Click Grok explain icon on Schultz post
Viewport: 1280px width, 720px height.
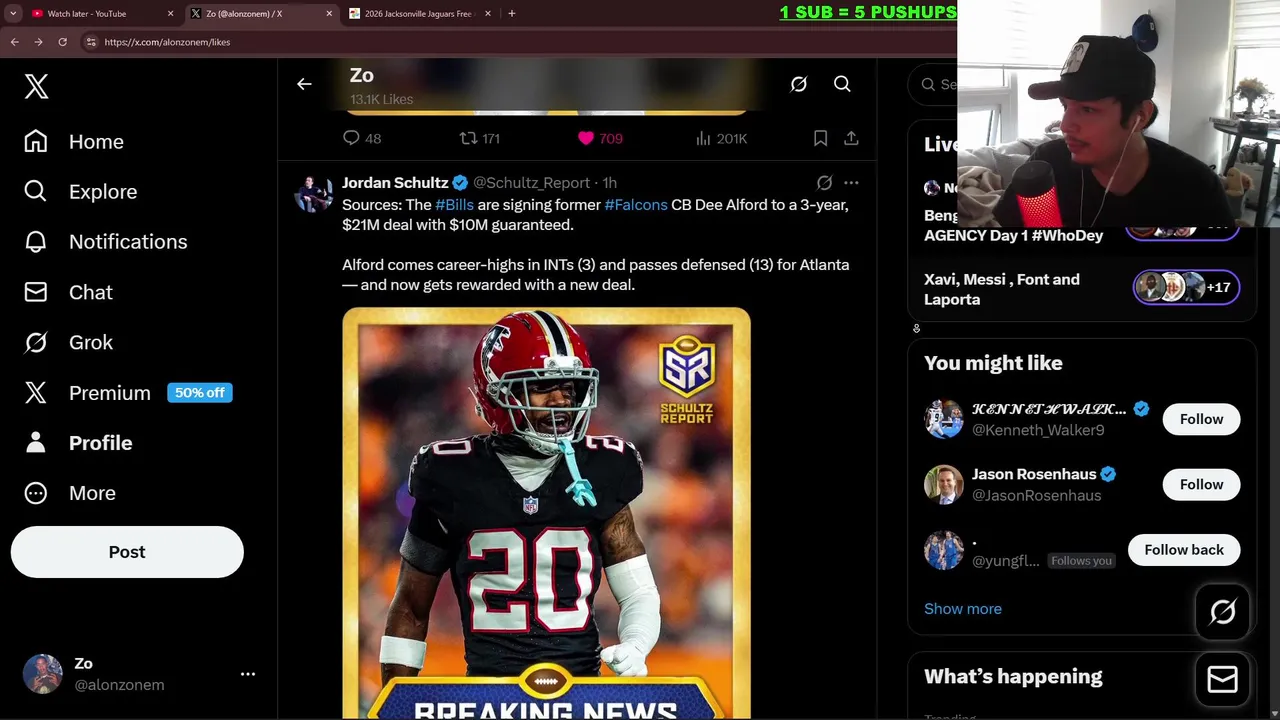pos(824,183)
